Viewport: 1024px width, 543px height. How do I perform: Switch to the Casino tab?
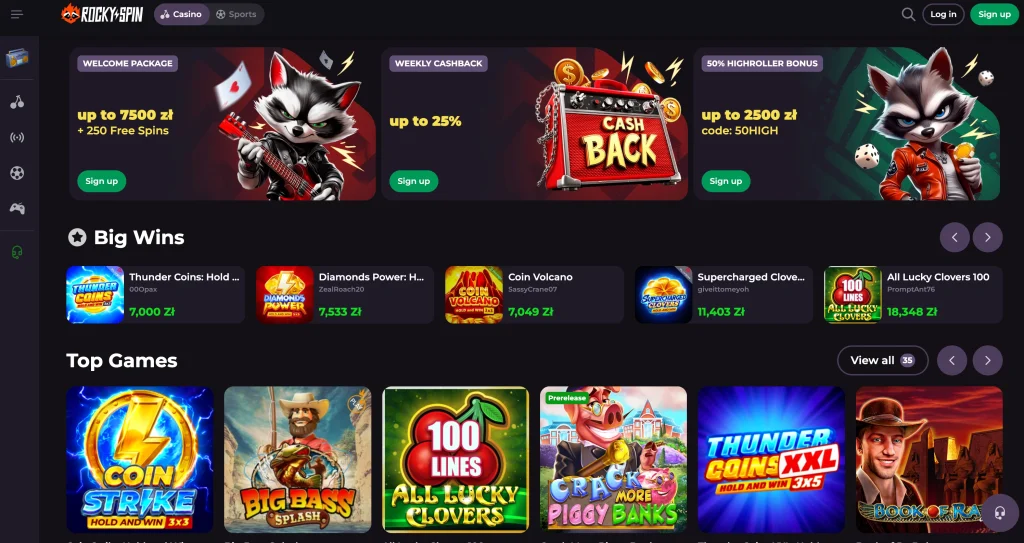click(182, 14)
